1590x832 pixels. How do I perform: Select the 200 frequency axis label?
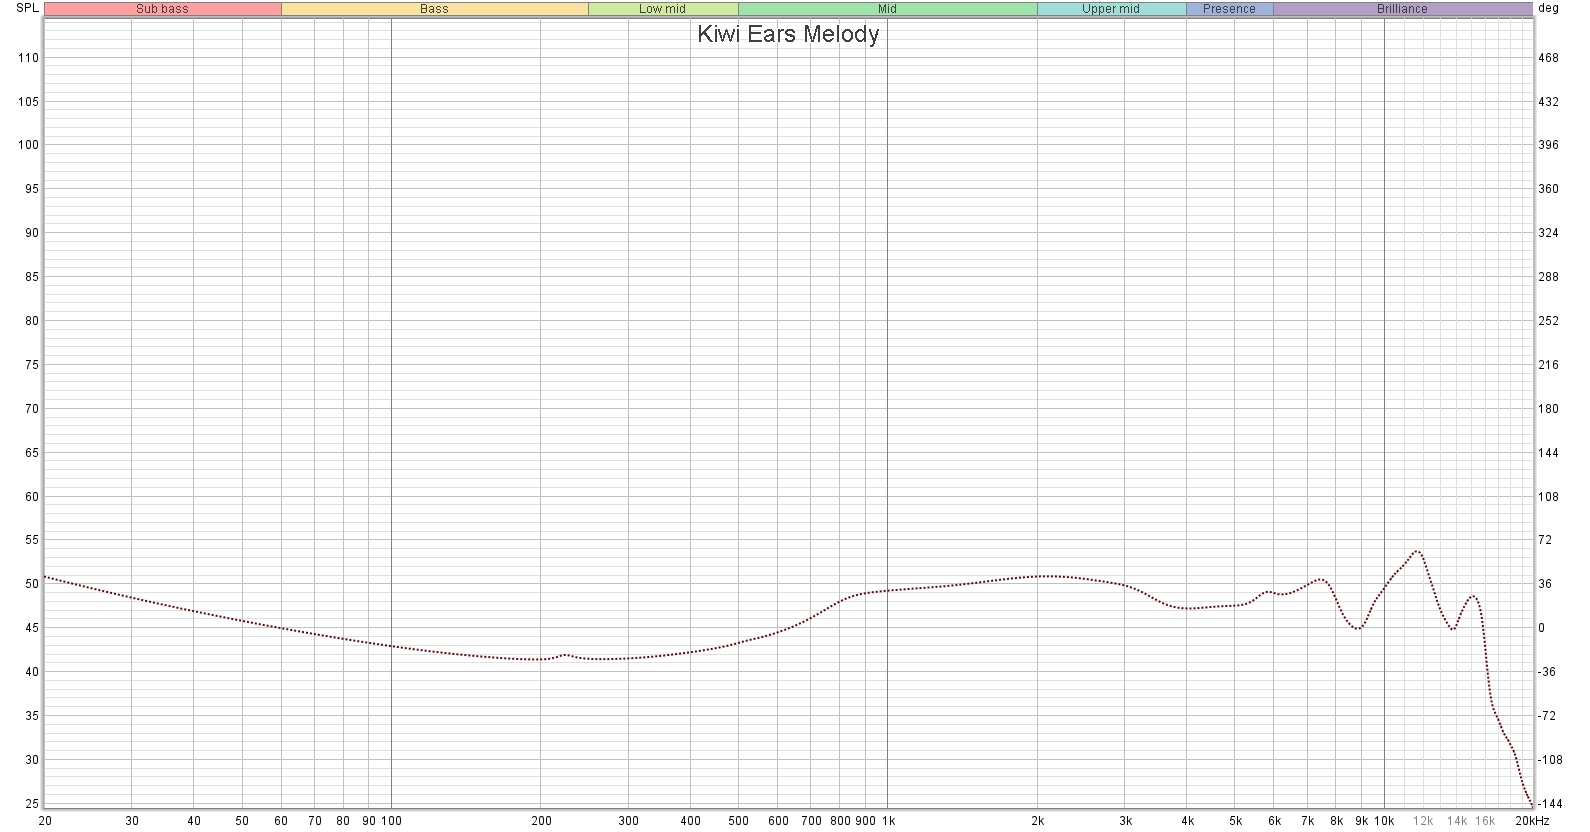(541, 821)
